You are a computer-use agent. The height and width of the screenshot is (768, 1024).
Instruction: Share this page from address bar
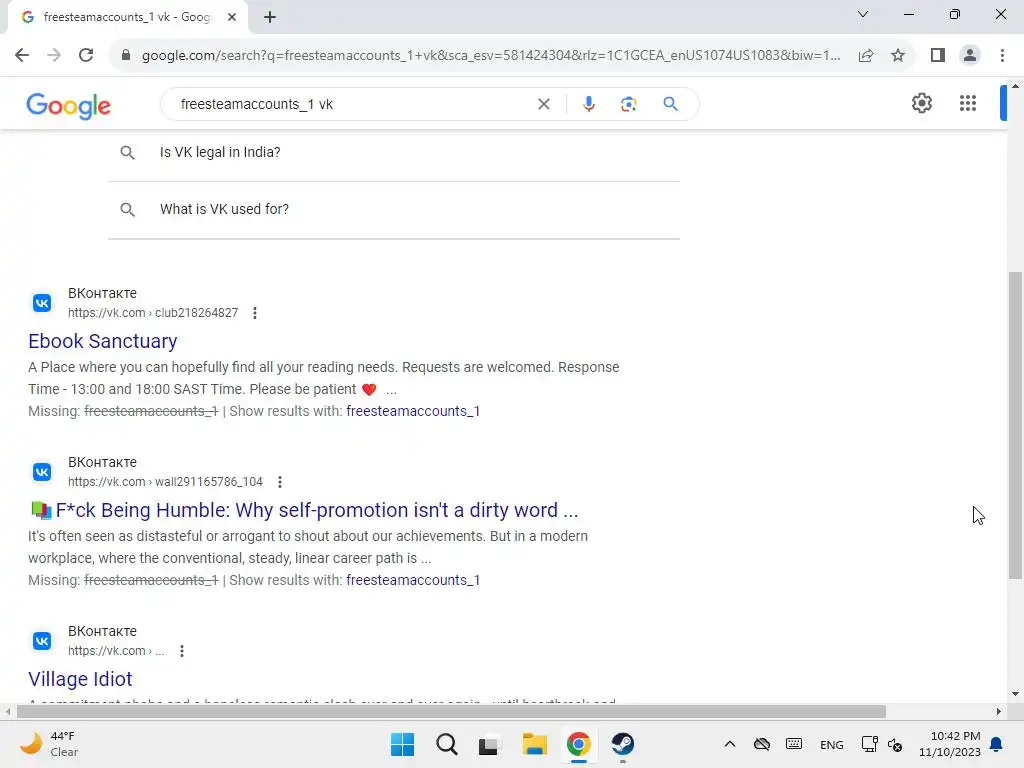[866, 56]
